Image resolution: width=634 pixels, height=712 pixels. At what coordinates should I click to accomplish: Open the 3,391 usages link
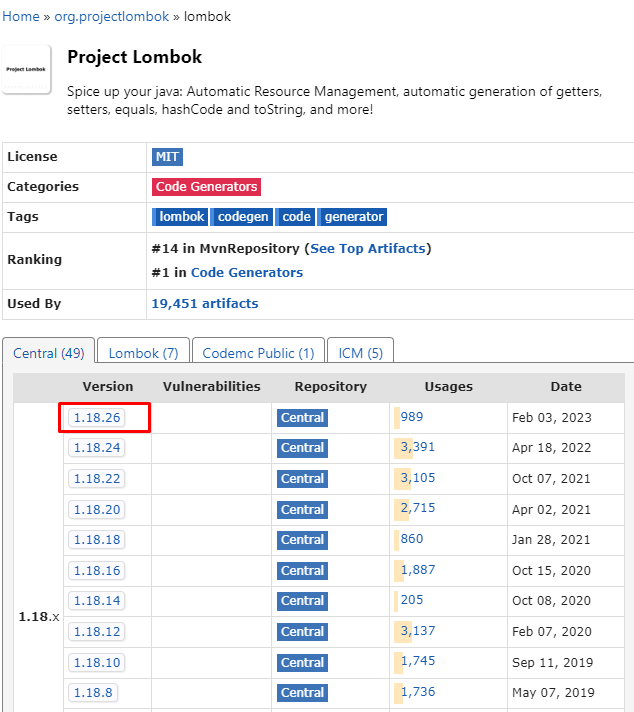pos(417,447)
